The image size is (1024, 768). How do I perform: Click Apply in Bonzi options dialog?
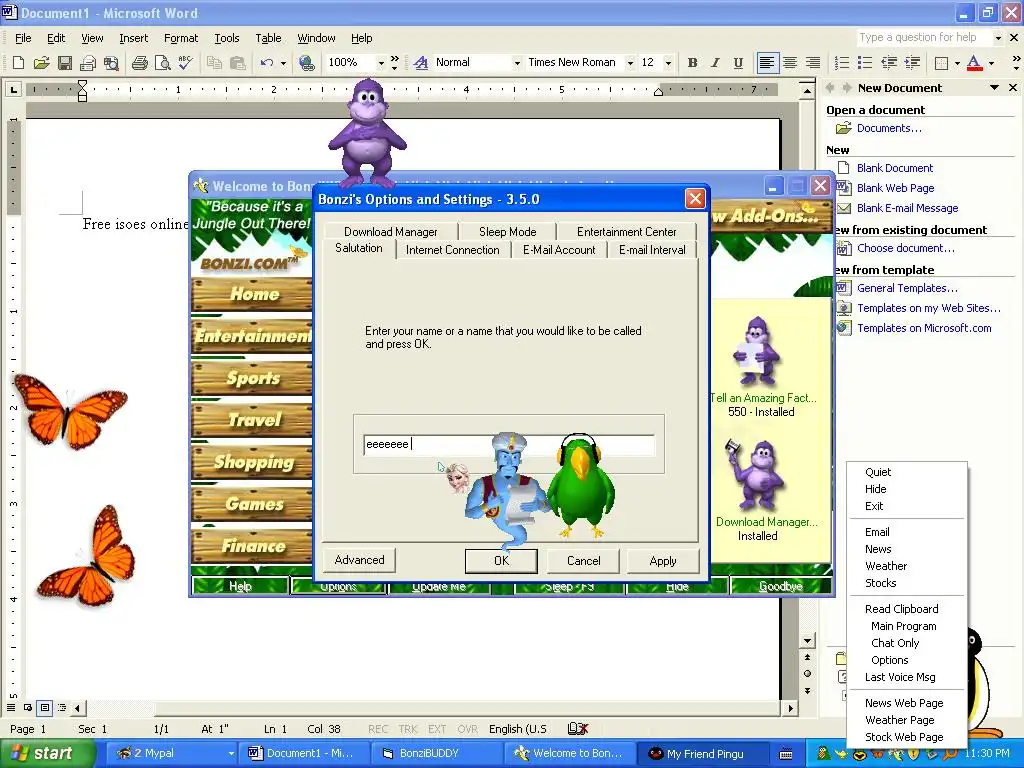(x=663, y=560)
